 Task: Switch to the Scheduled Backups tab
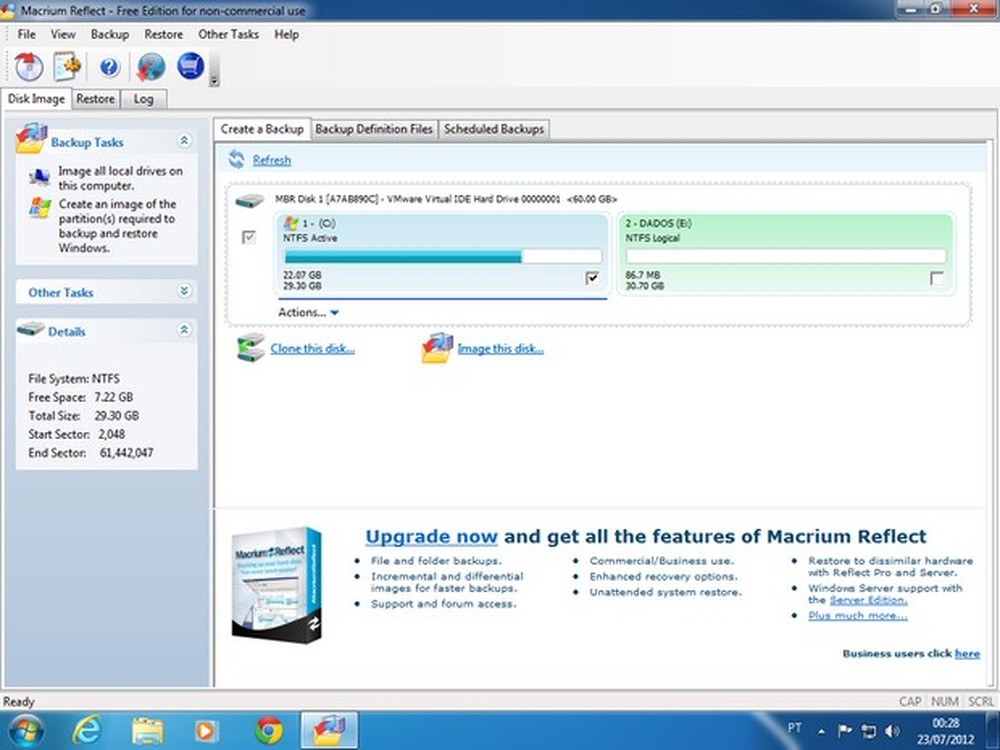(494, 129)
